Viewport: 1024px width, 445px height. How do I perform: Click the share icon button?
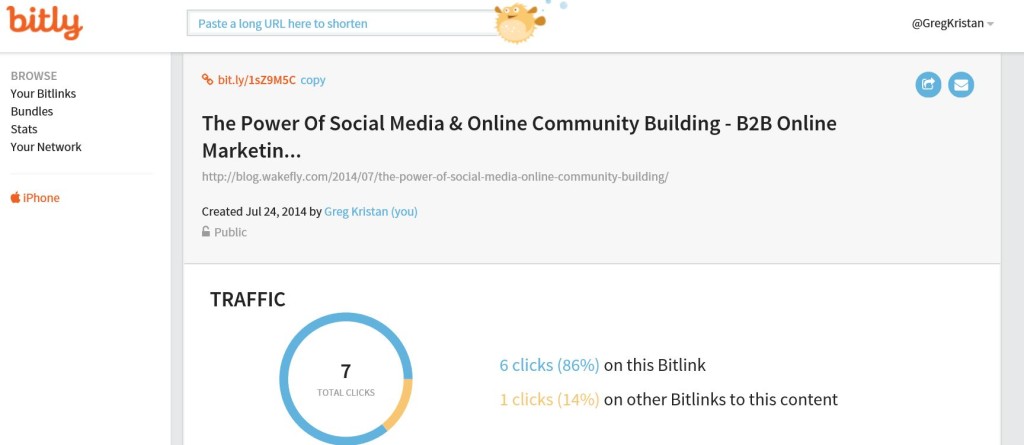pyautogui.click(x=928, y=85)
